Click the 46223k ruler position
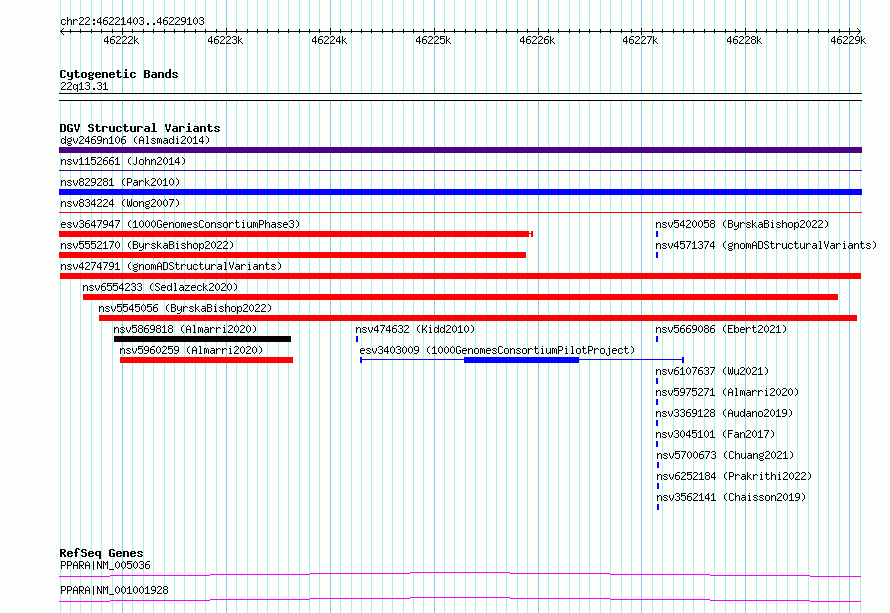This screenshot has width=890, height=613. point(225,40)
